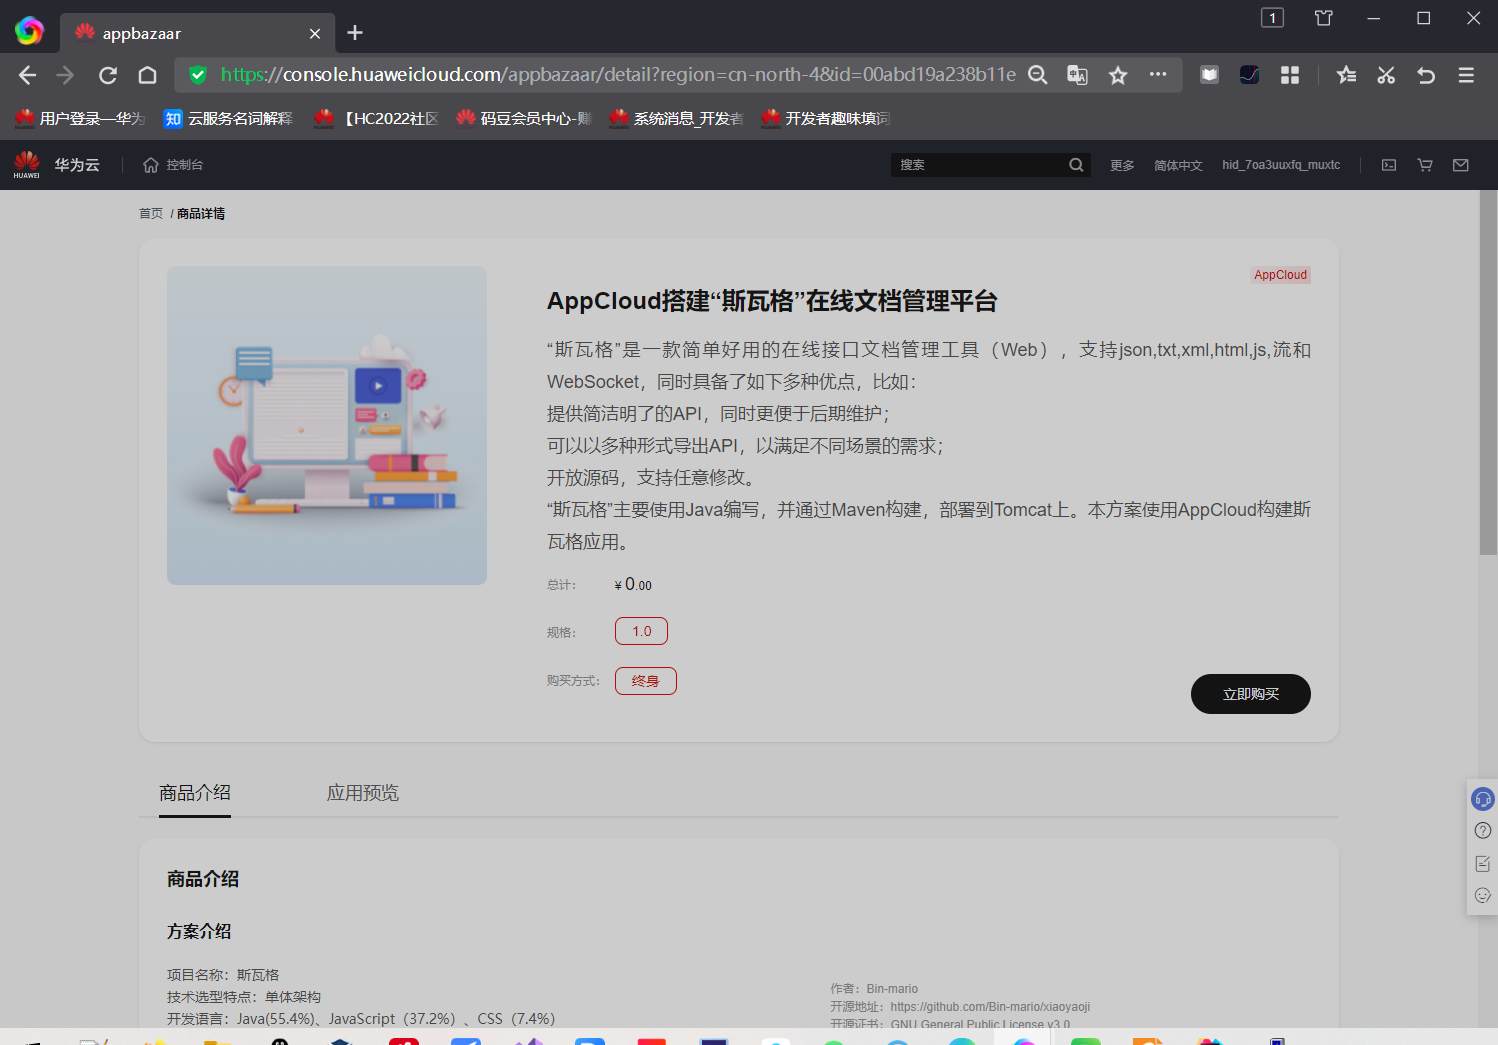
Task: Open the browser skin shirt icon
Action: click(1324, 18)
